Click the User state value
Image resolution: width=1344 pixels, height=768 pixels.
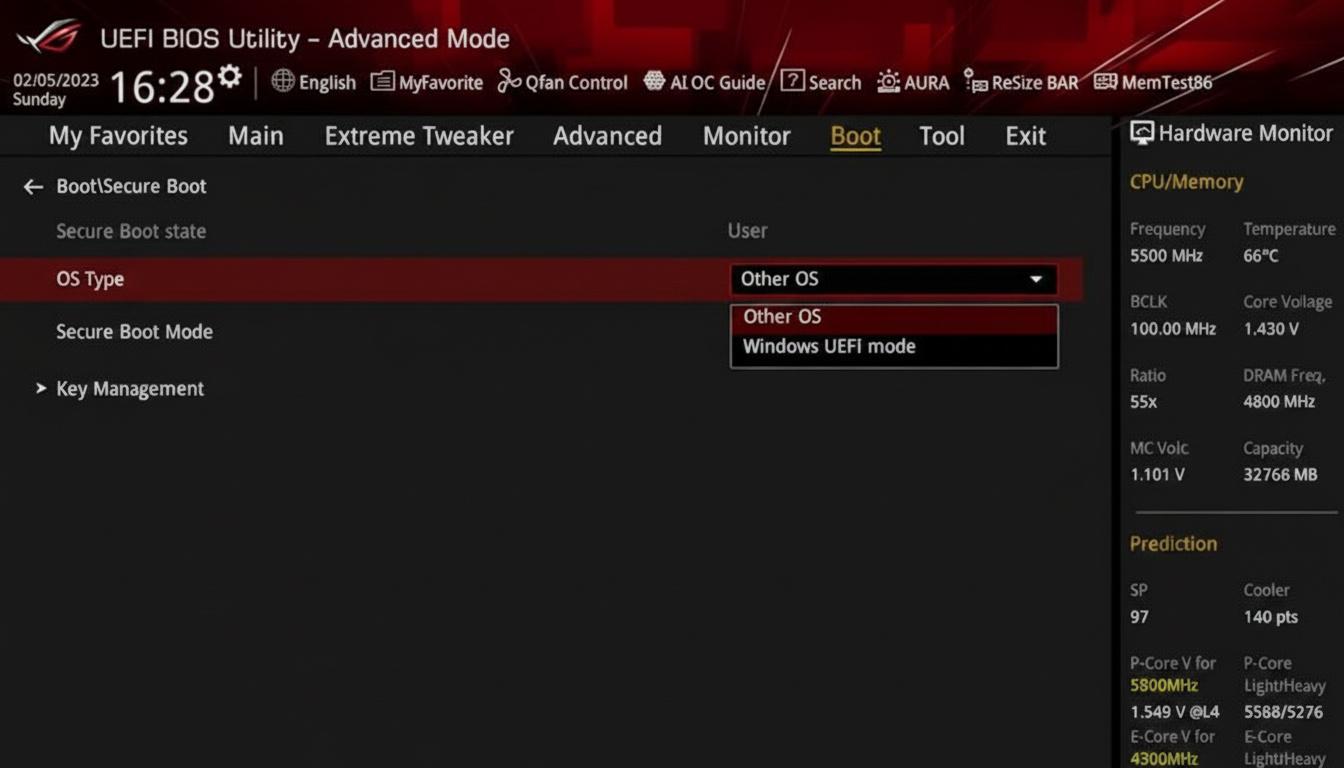747,231
